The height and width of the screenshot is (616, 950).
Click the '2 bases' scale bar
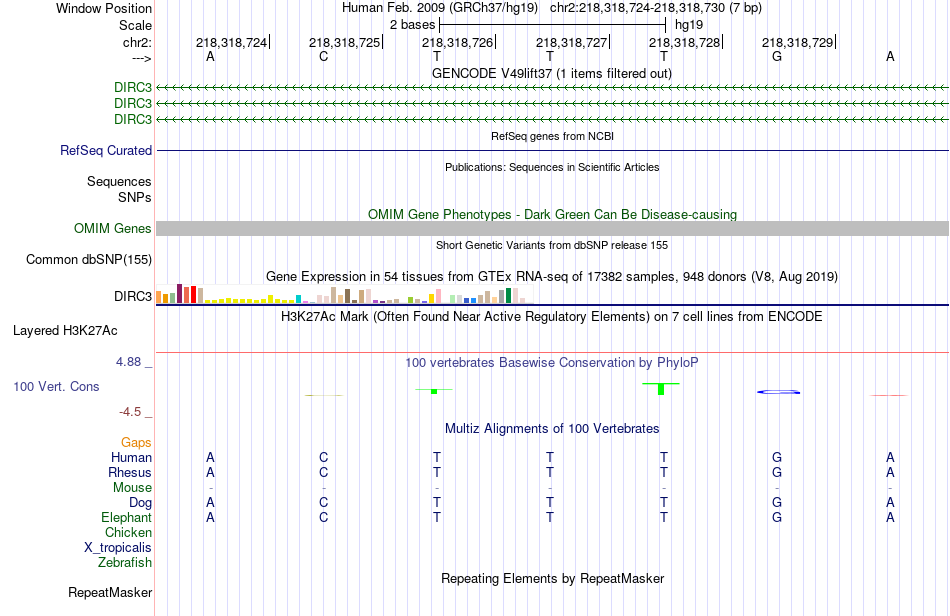coord(553,25)
